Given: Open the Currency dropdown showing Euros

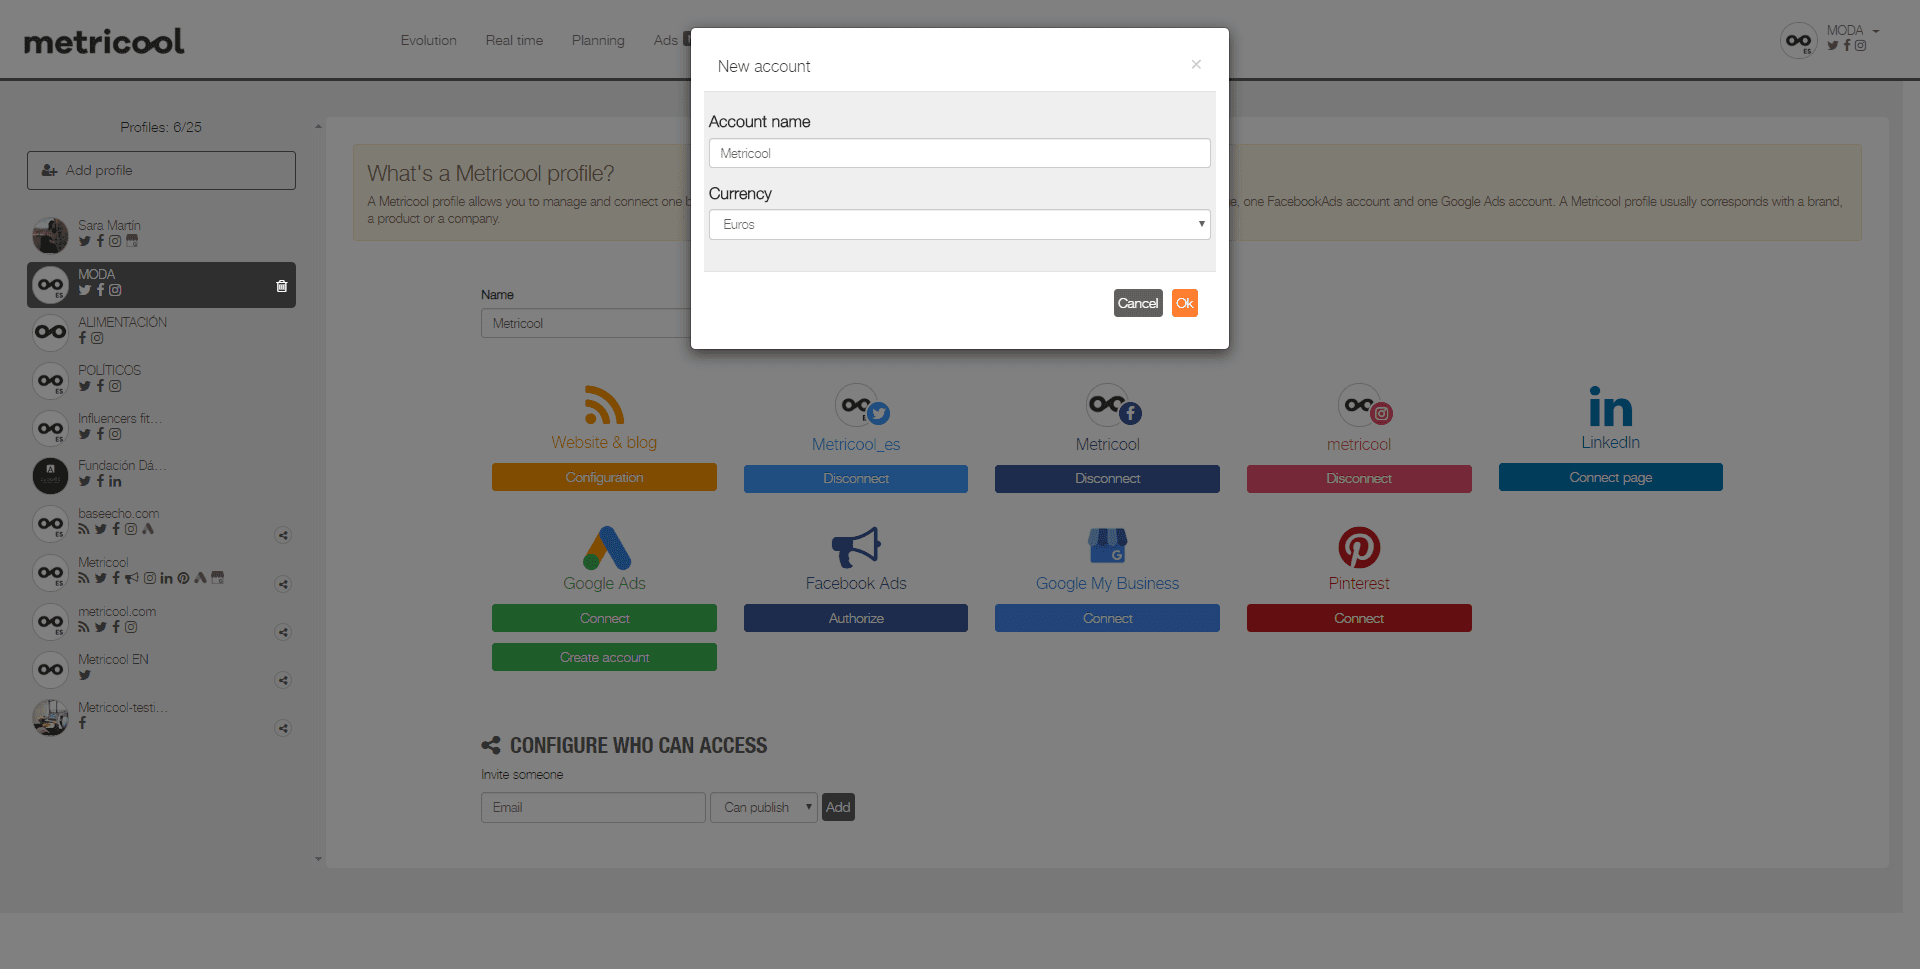Looking at the screenshot, I should pyautogui.click(x=959, y=224).
